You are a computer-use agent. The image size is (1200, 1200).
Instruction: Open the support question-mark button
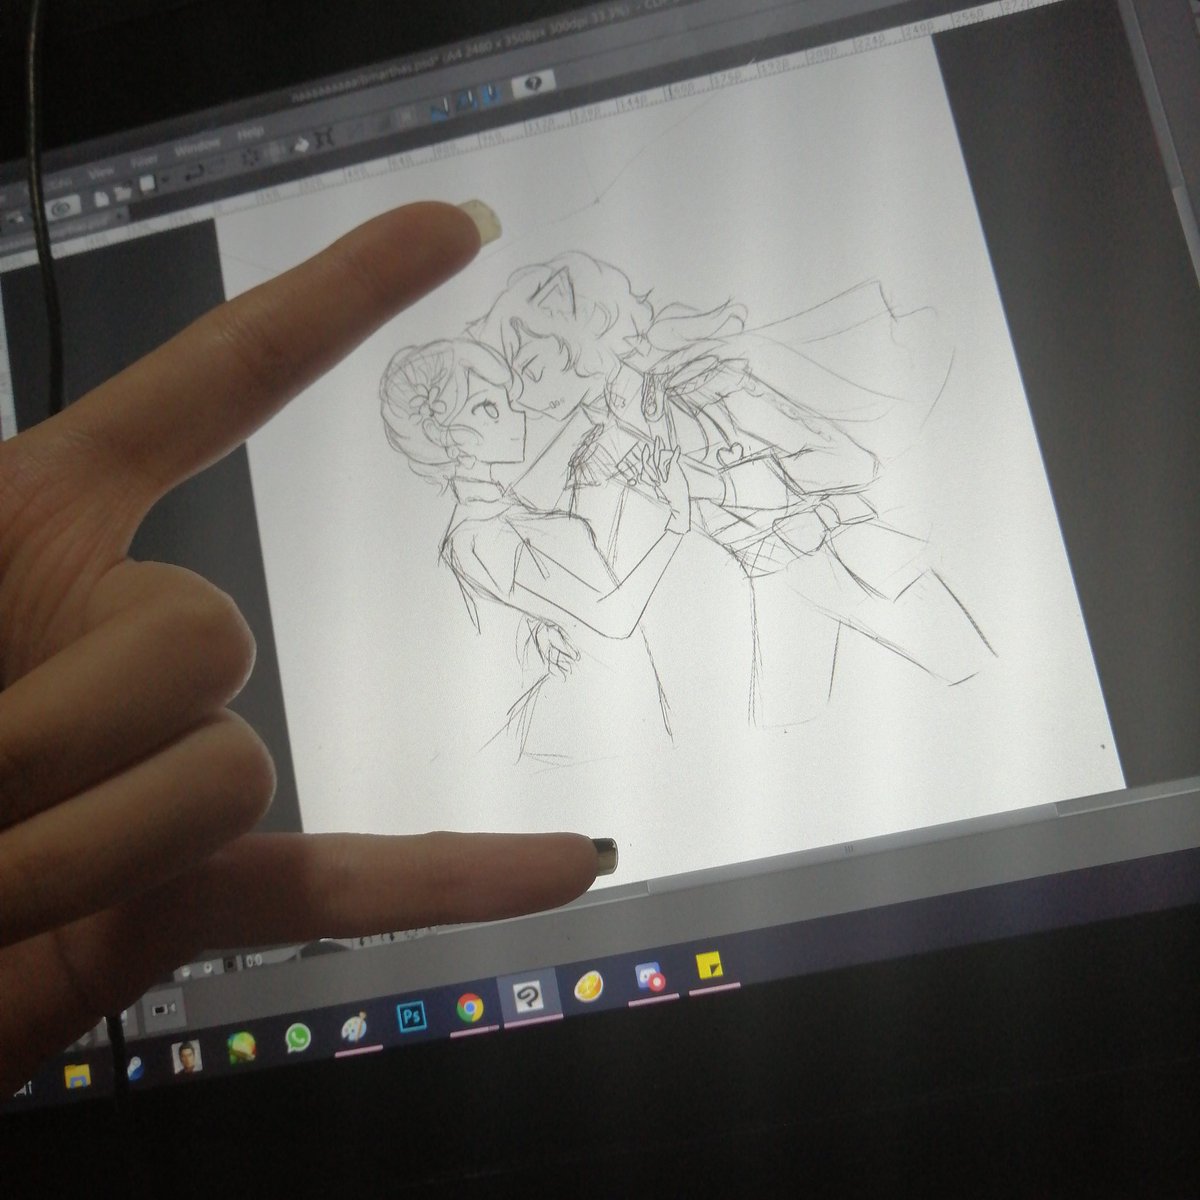(534, 82)
